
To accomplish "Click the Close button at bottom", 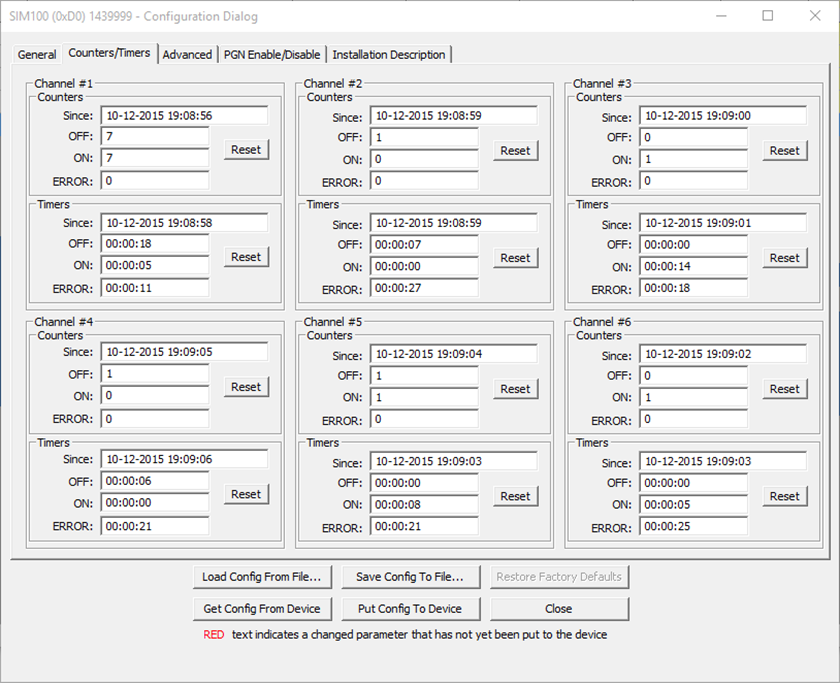I will (x=559, y=609).
